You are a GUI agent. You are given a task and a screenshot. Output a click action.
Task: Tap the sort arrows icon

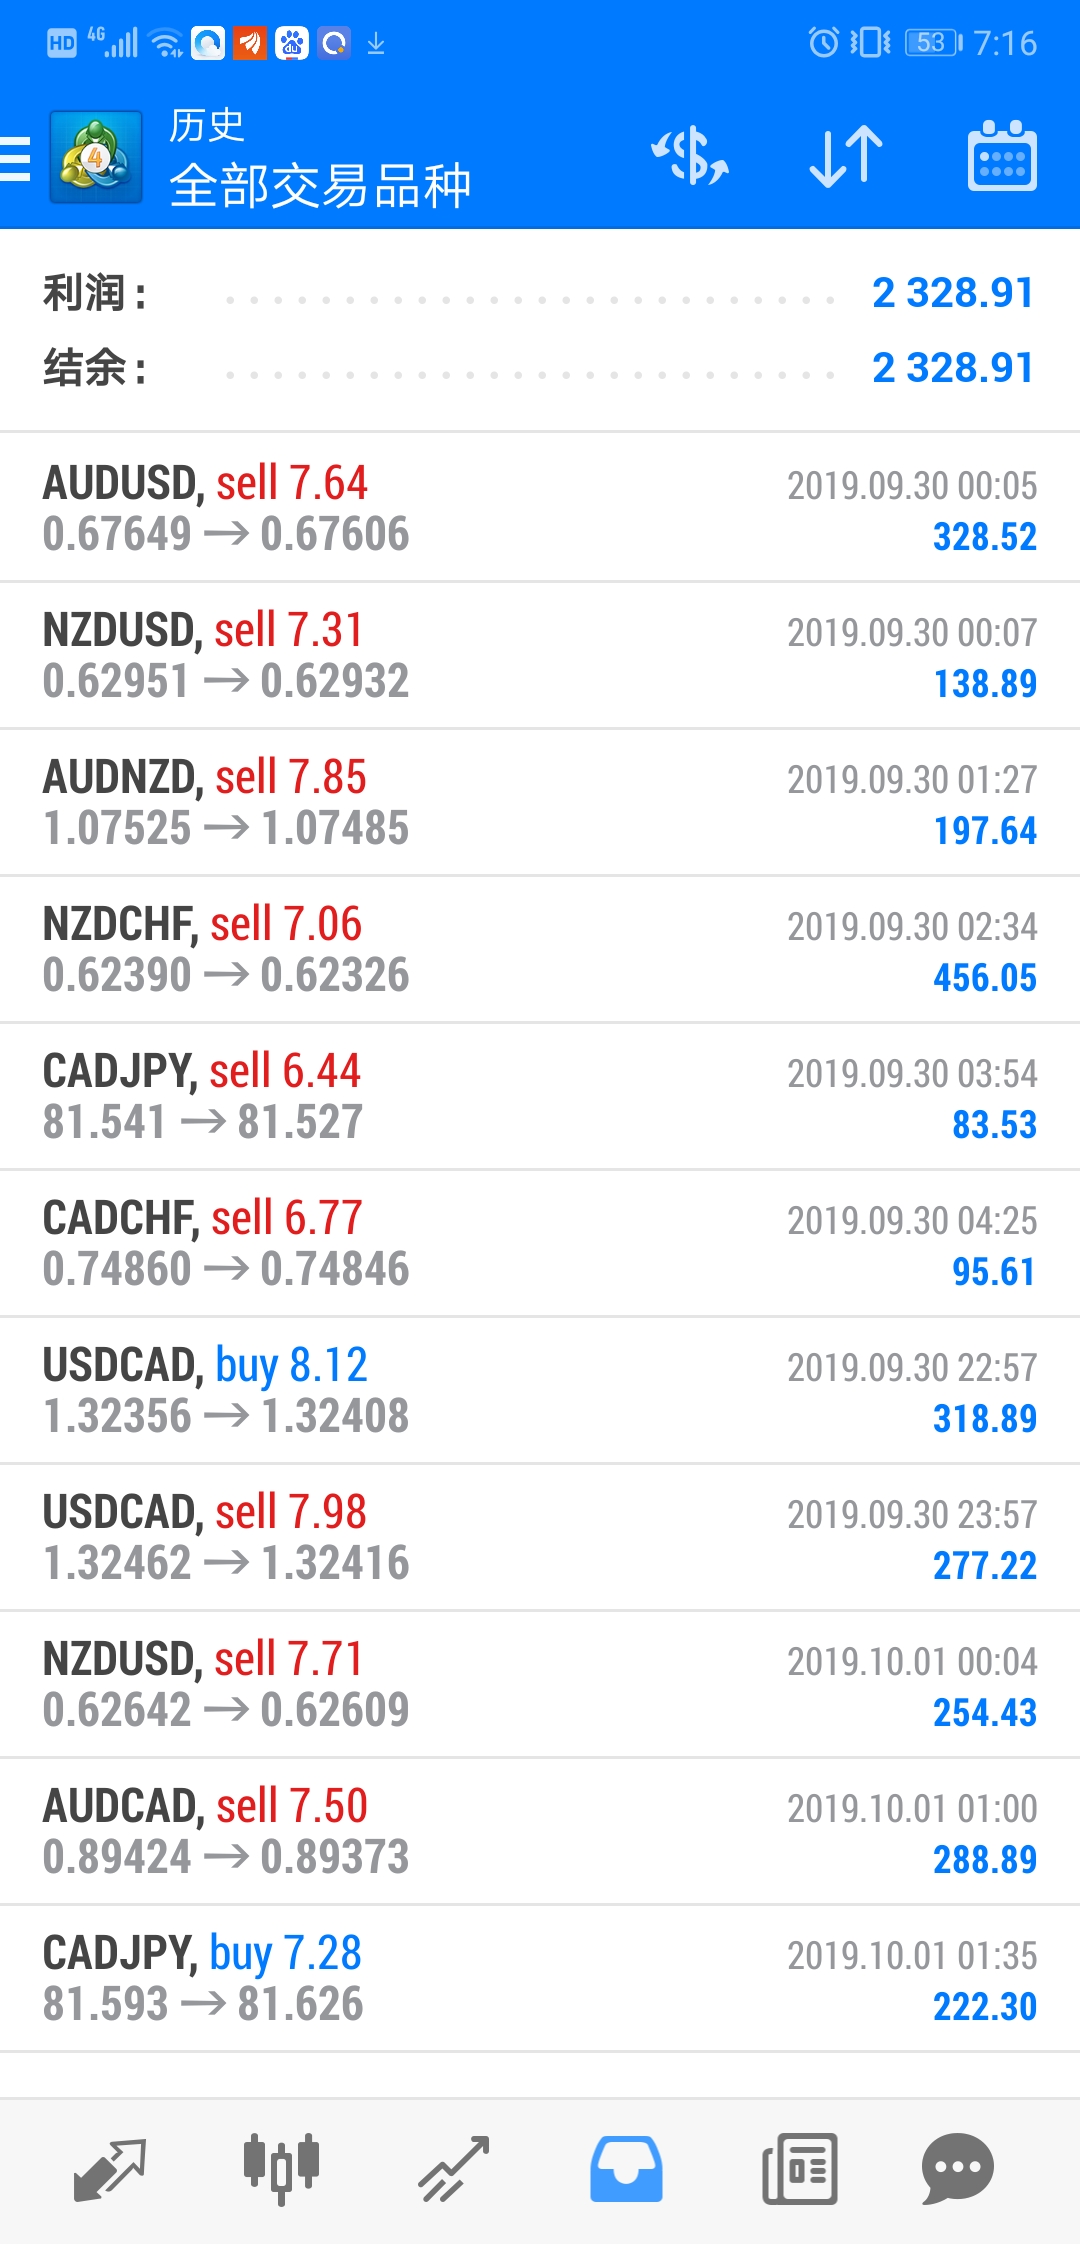(x=846, y=157)
